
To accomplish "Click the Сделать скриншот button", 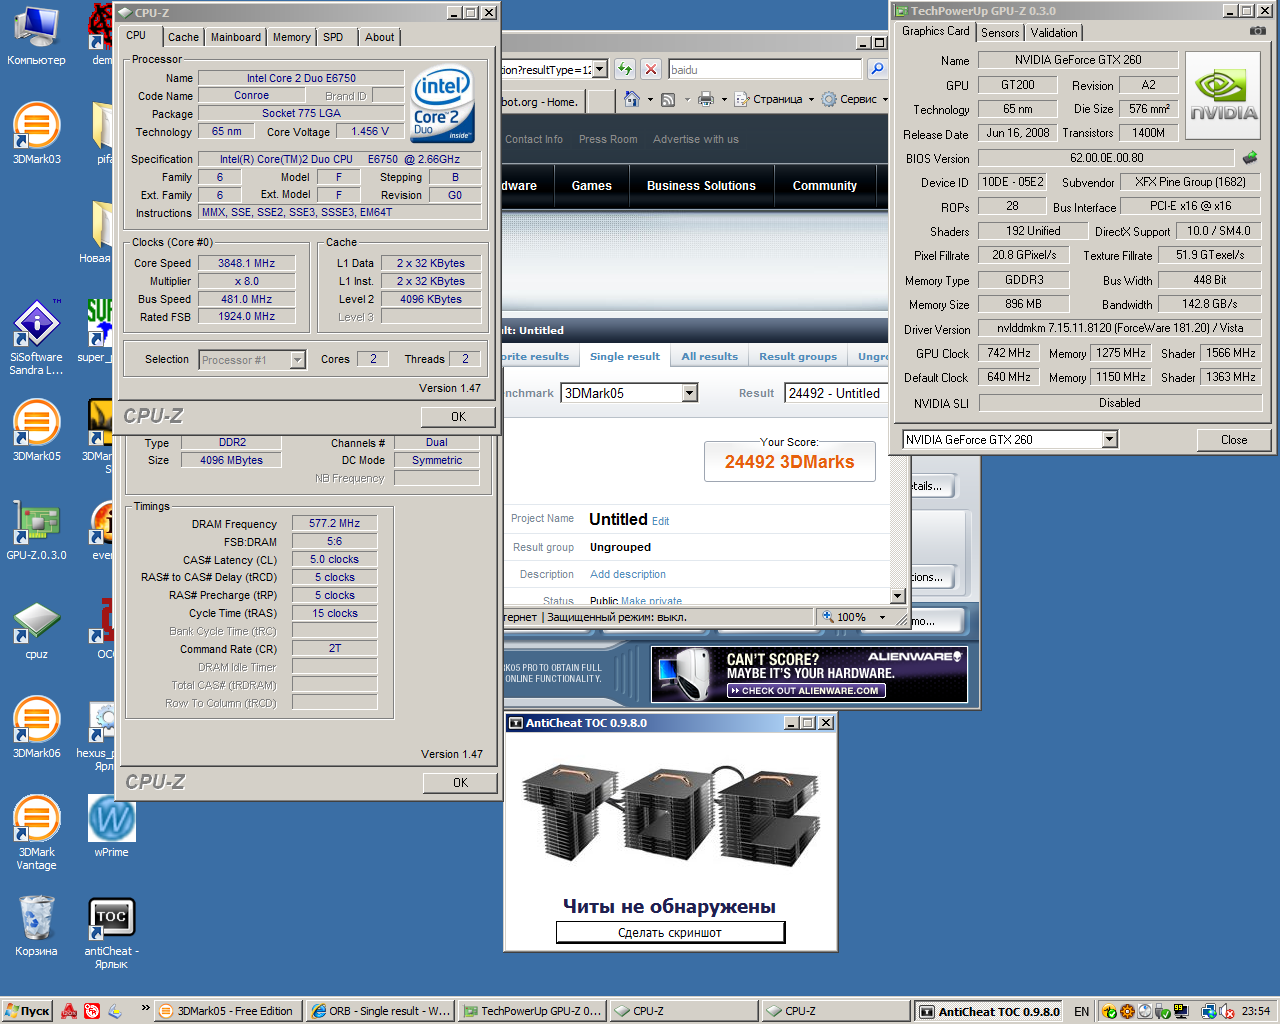I will [x=670, y=932].
